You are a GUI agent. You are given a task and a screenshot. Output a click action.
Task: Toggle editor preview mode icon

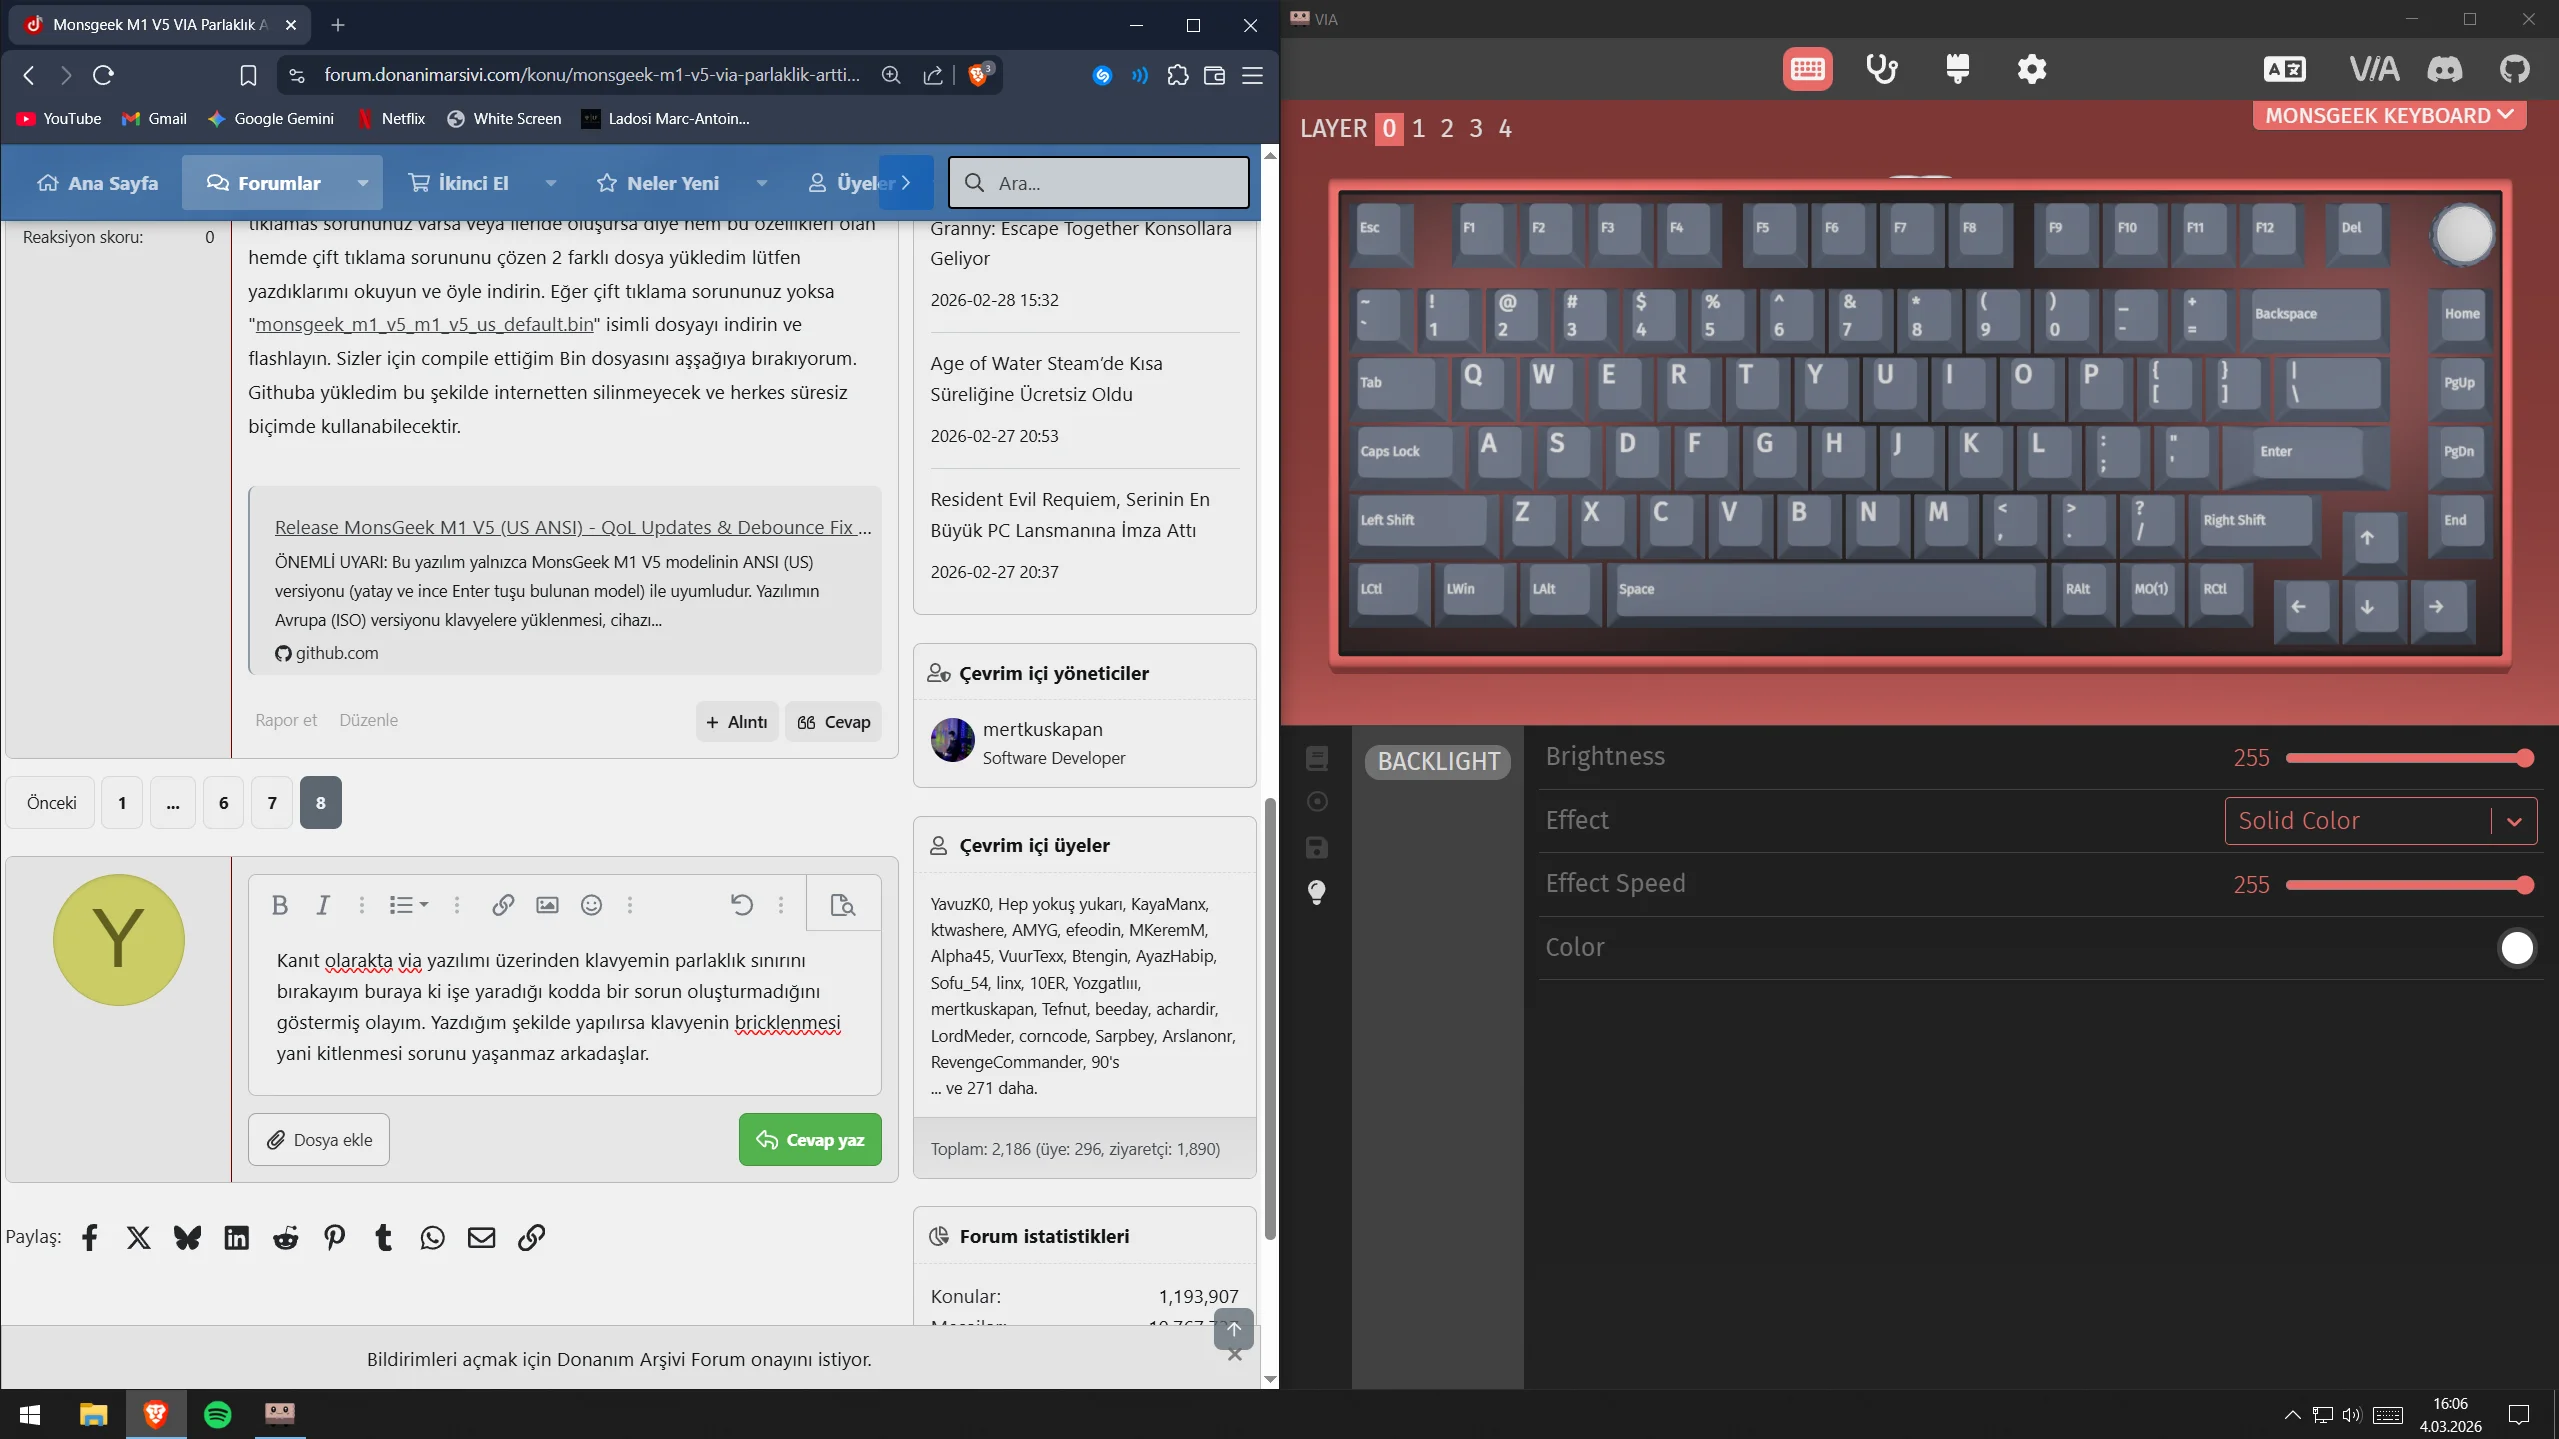[842, 905]
